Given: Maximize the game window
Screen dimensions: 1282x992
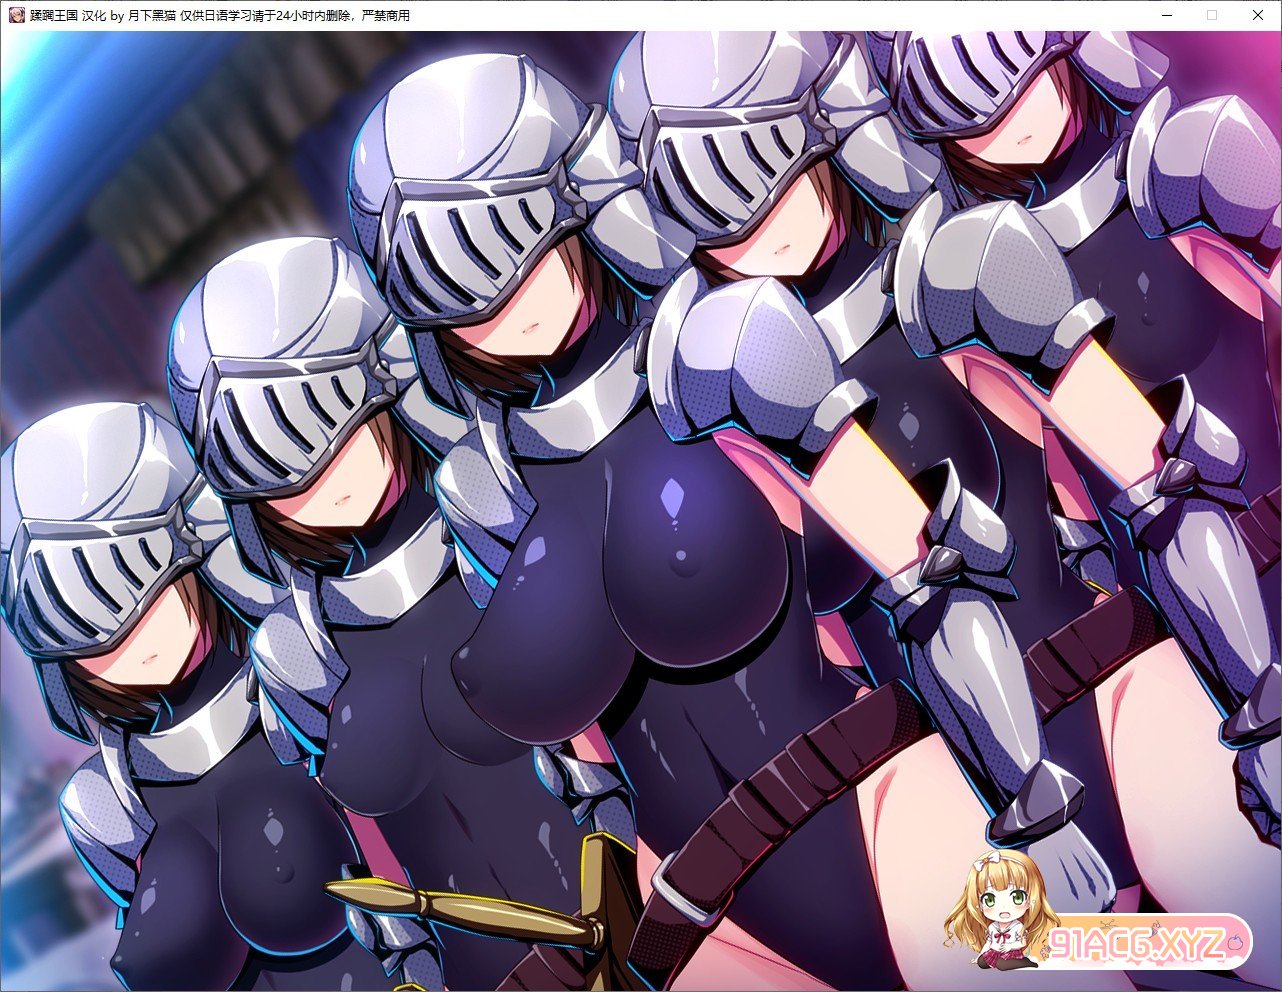Looking at the screenshot, I should click(1212, 15).
